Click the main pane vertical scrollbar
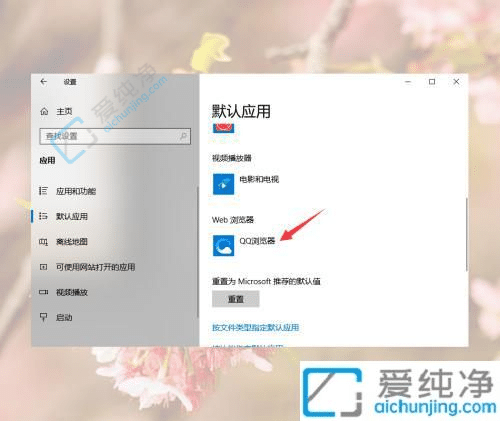 (x=466, y=235)
